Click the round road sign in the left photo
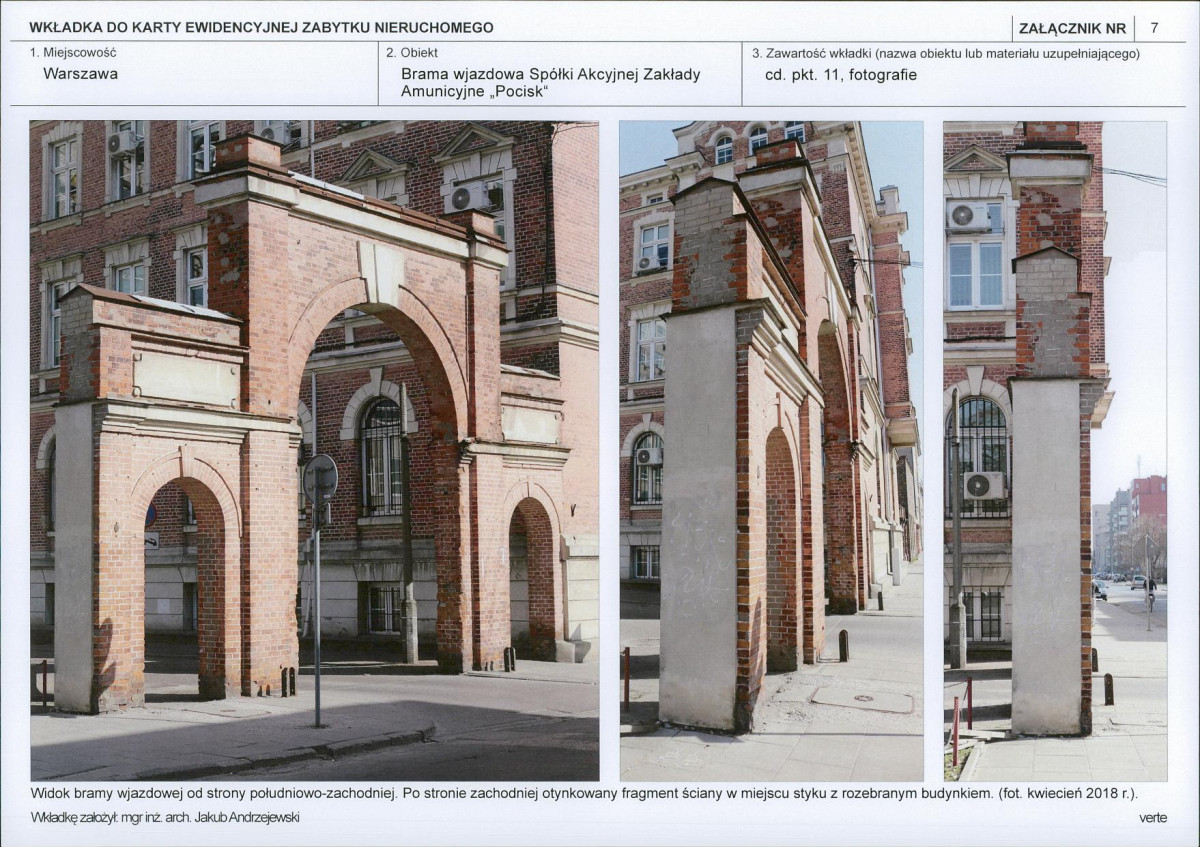Screen dimensions: 1200x847 320,479
